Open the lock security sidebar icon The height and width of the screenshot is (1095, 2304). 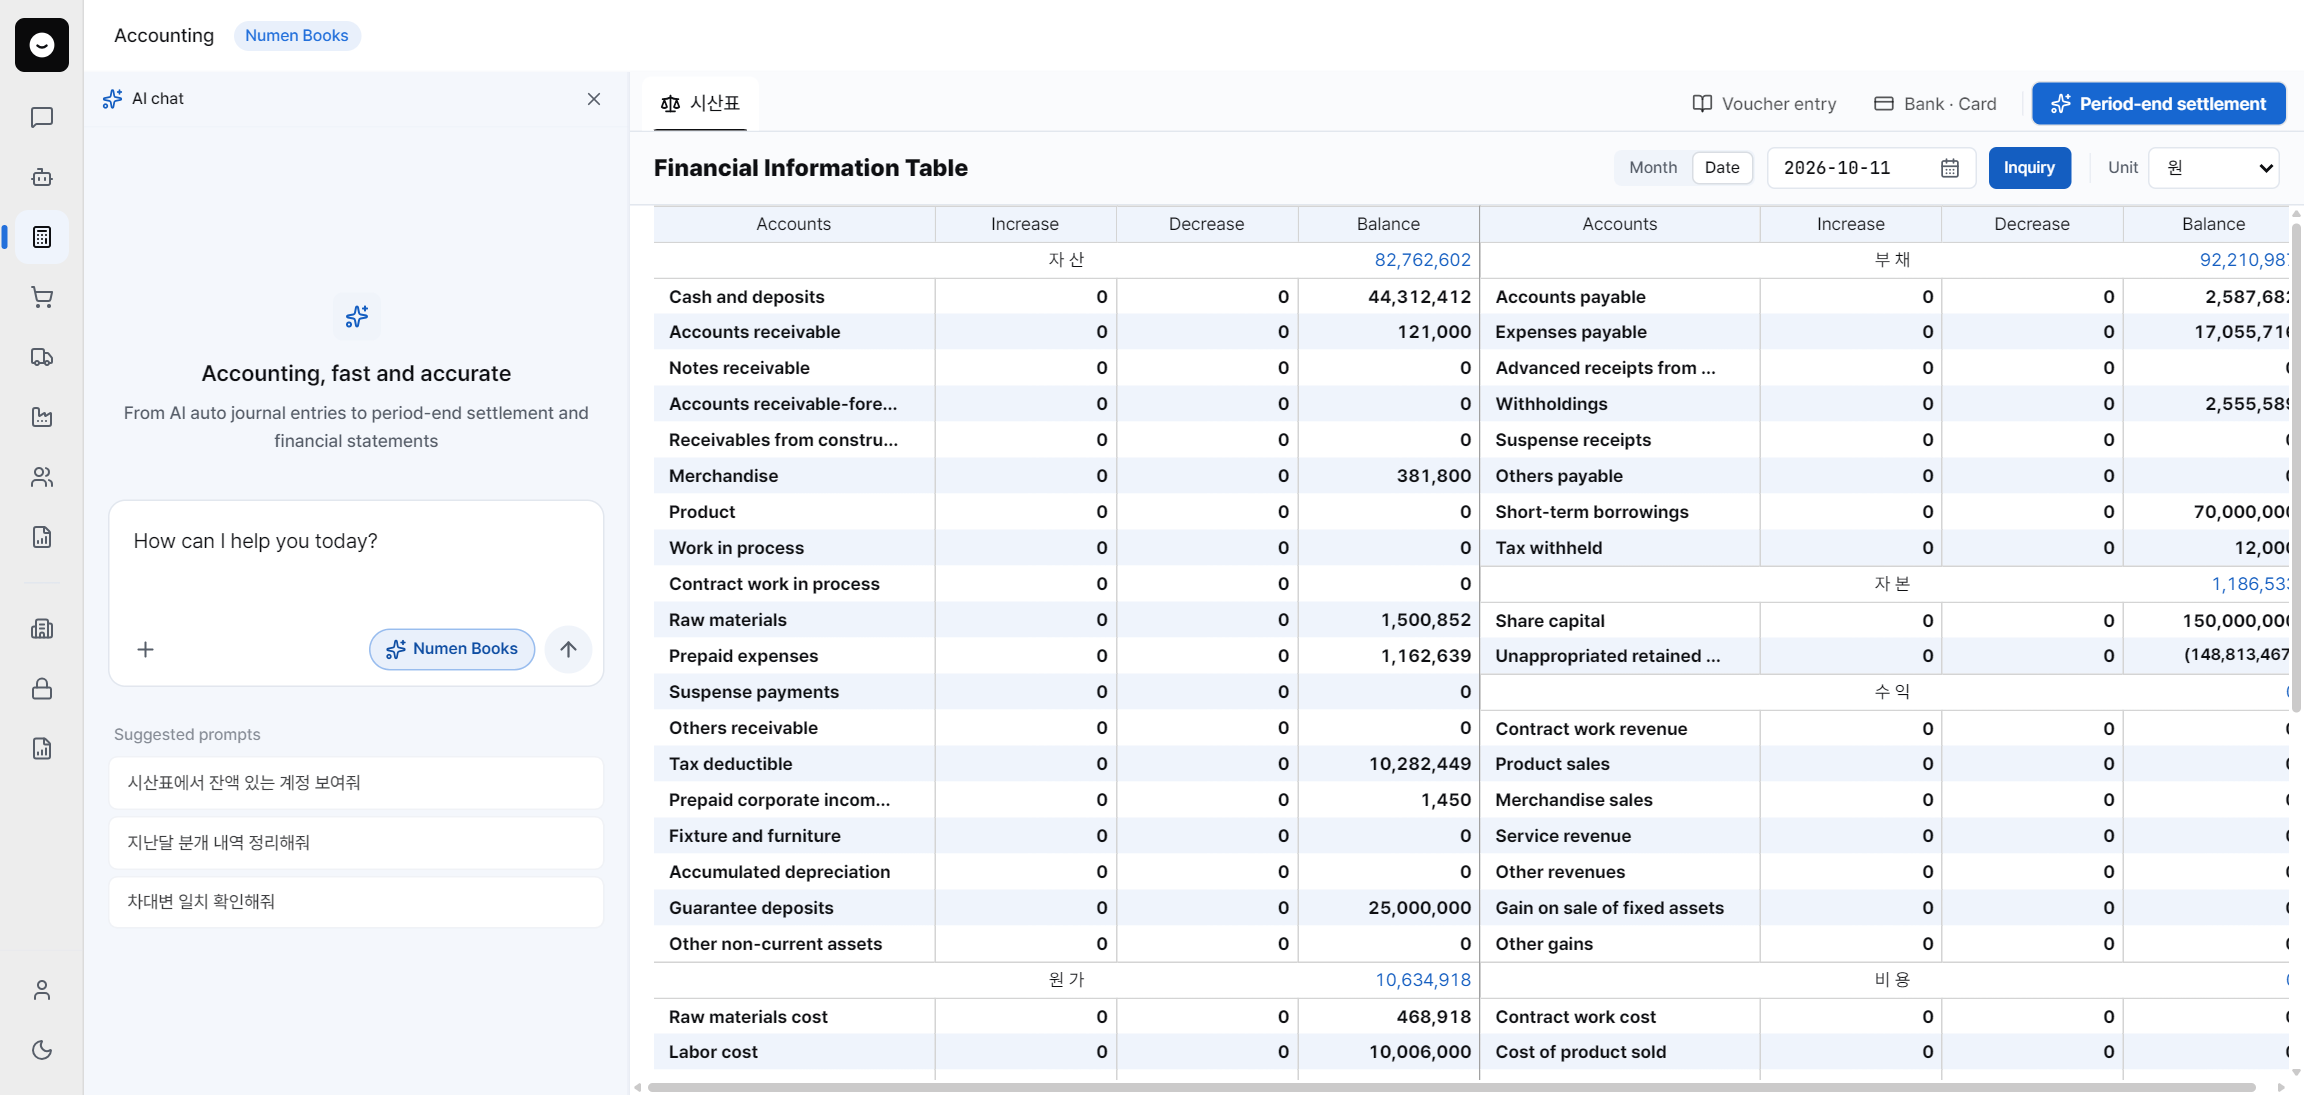[x=41, y=689]
